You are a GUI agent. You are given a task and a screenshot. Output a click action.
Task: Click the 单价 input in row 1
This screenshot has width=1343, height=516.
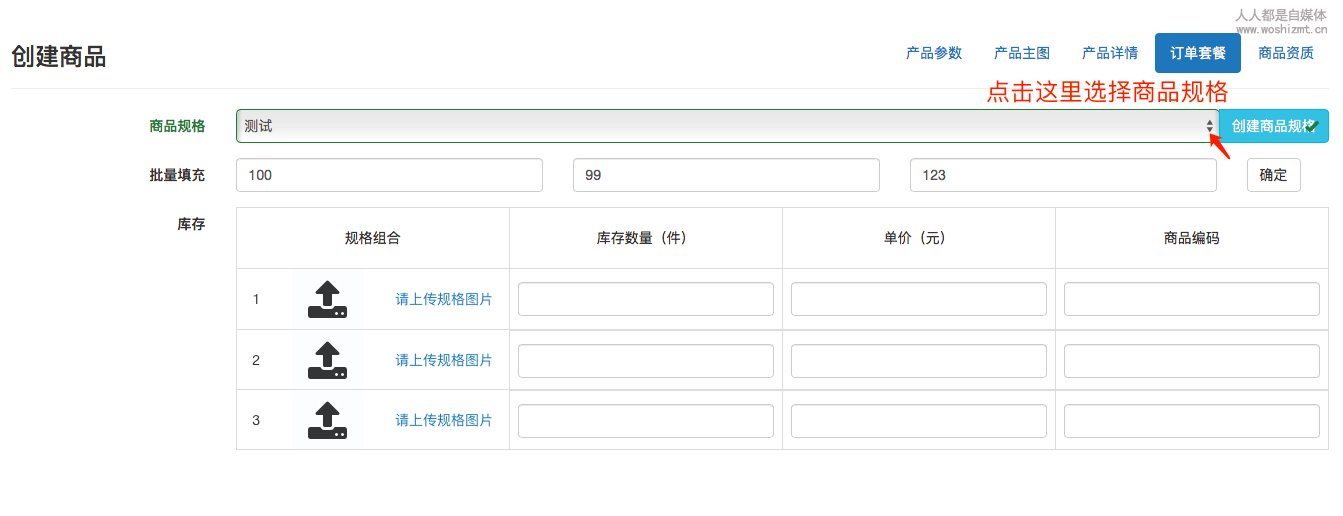(x=919, y=299)
